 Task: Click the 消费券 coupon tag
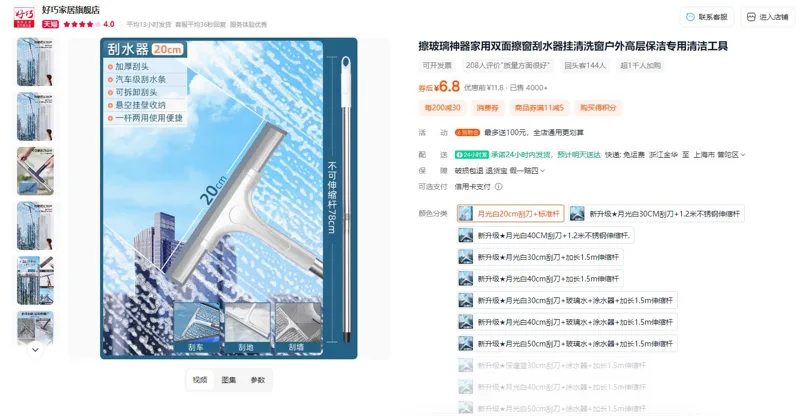pyautogui.click(x=487, y=108)
